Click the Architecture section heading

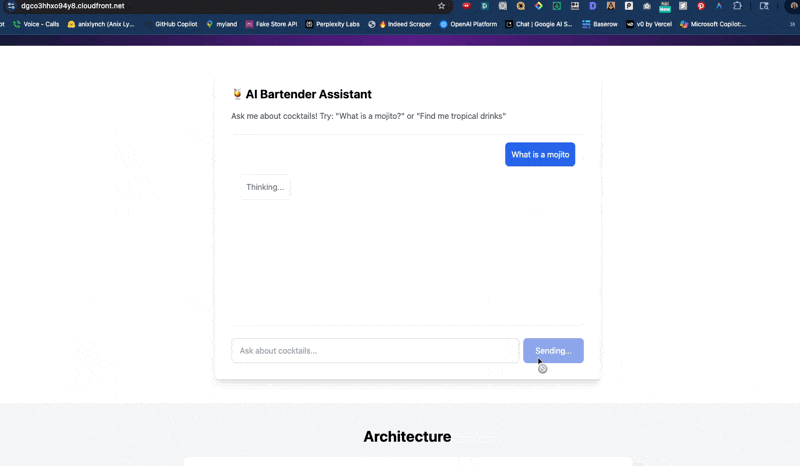pyautogui.click(x=407, y=436)
